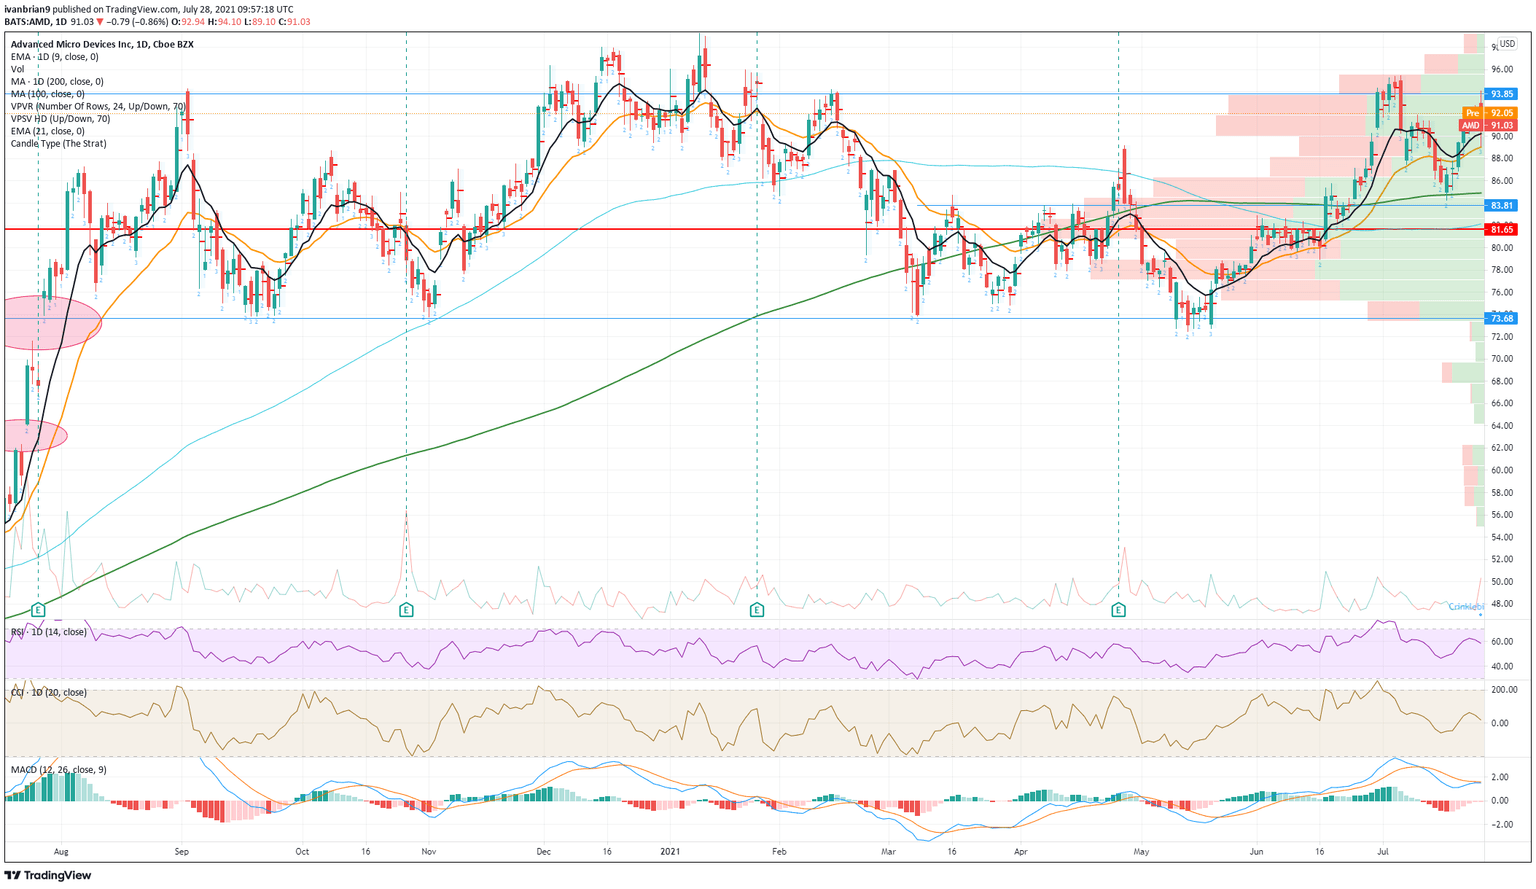This screenshot has width=1536, height=889.
Task: Click the 48.00 price axis label
Action: point(1503,604)
